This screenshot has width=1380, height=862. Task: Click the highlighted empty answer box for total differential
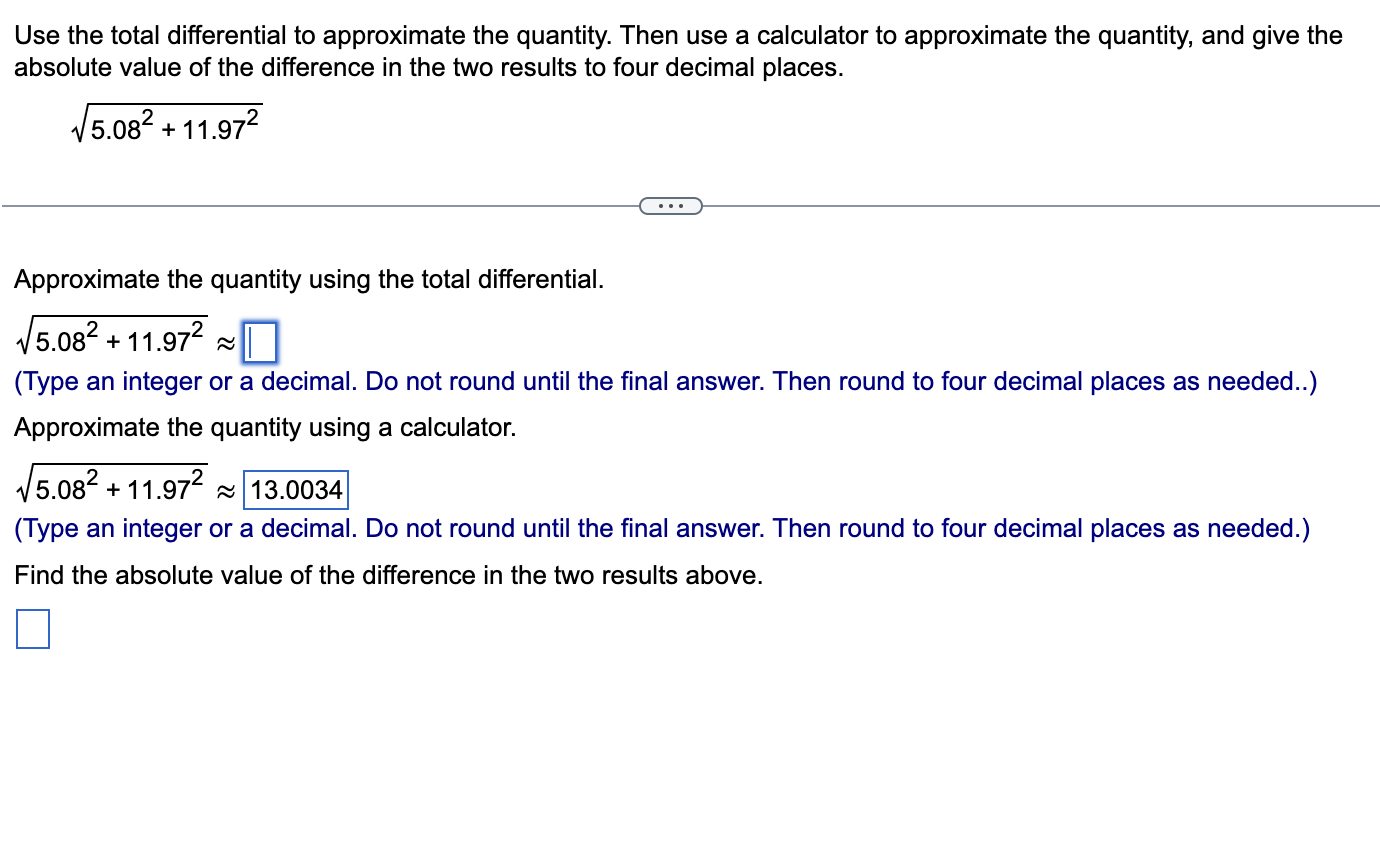tap(262, 342)
